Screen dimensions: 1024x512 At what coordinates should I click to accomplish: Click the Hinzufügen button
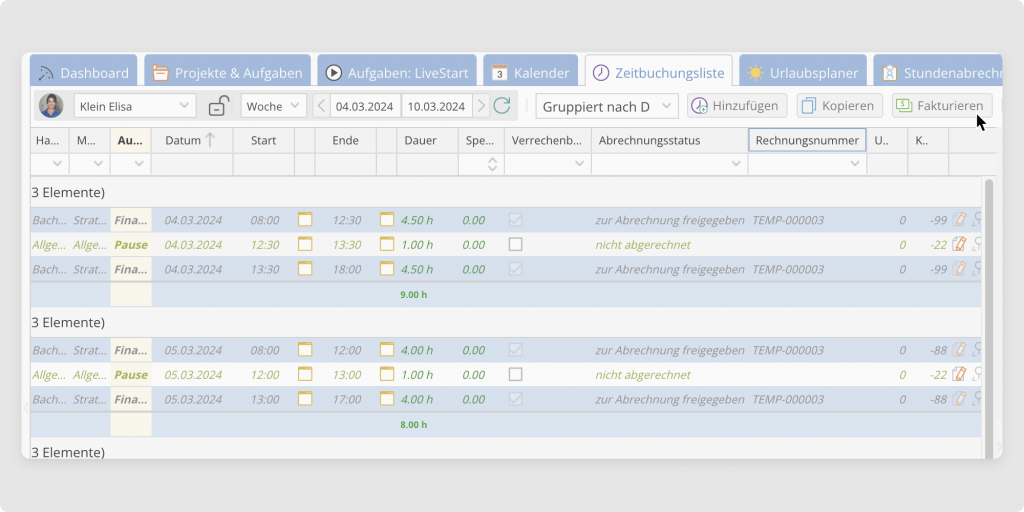point(738,106)
